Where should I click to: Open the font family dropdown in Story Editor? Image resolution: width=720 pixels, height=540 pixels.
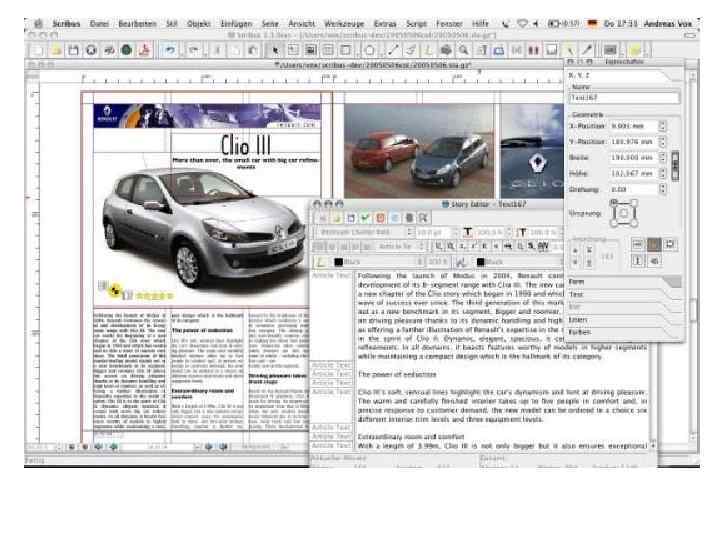coord(363,232)
